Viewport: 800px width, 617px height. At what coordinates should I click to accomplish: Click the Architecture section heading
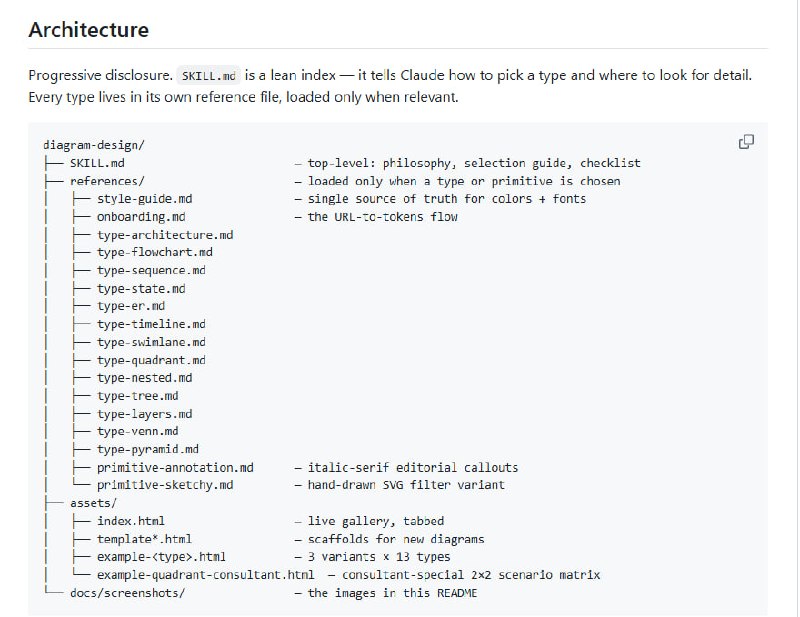coord(88,30)
